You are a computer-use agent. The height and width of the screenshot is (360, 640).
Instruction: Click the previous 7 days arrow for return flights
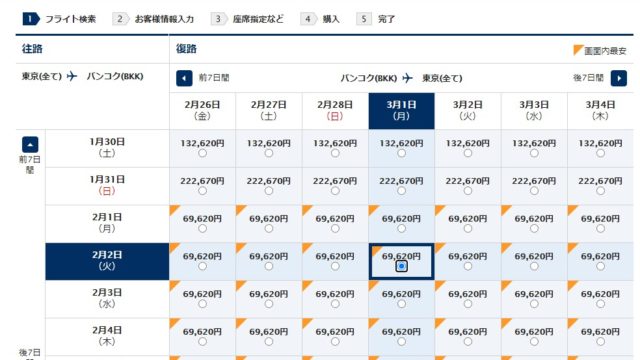tap(184, 78)
